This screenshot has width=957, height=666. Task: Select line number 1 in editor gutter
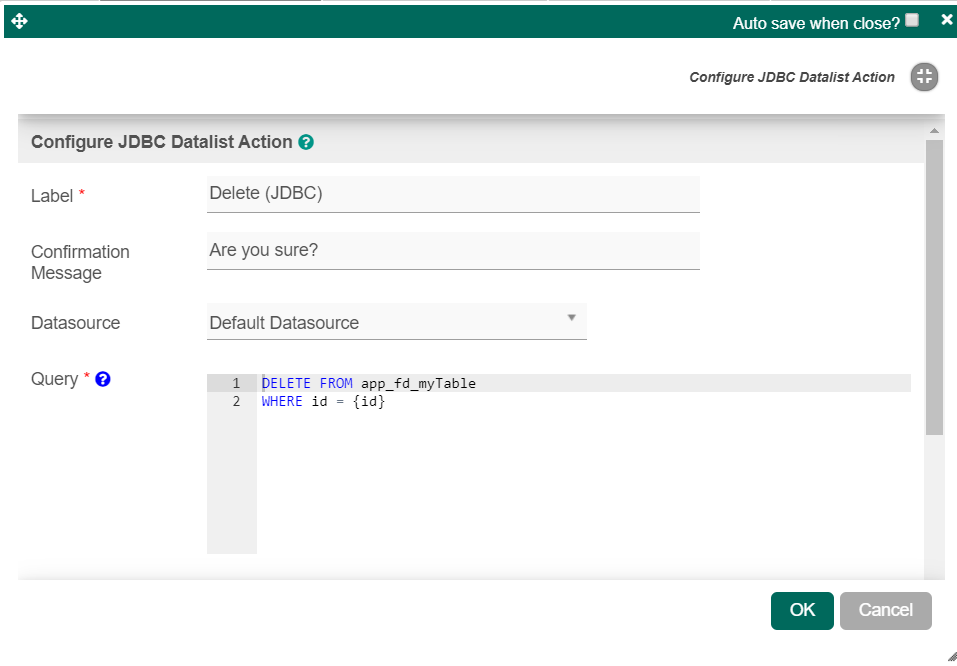236,383
